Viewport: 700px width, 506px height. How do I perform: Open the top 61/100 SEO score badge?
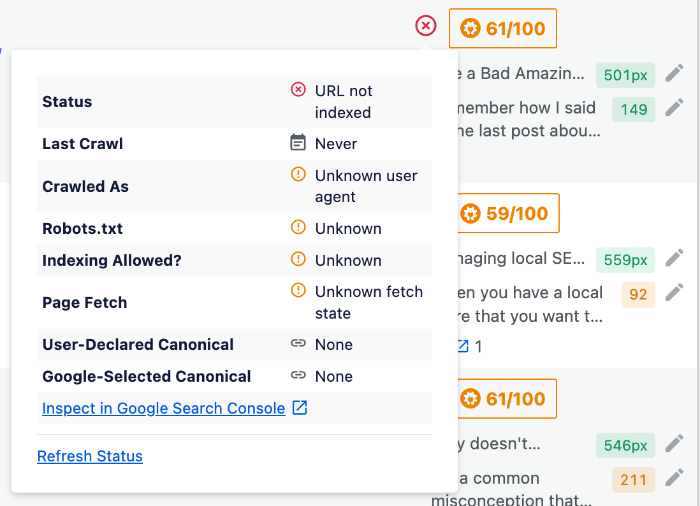(503, 28)
